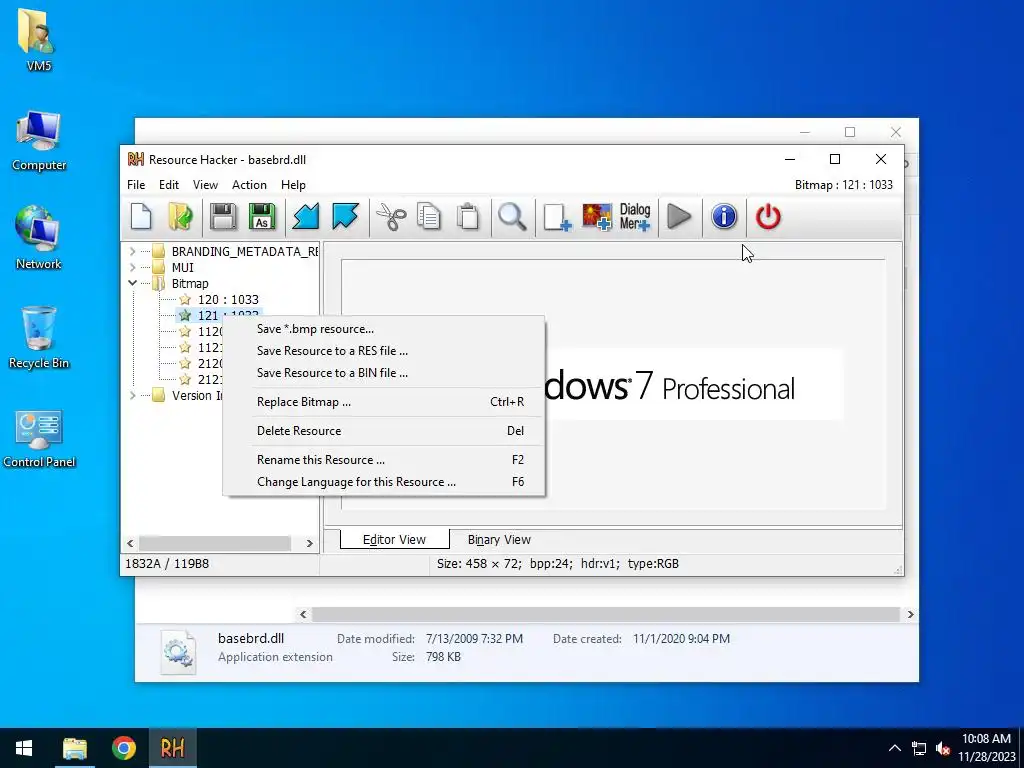Collapse the Bitmap tree node
Image resolution: width=1024 pixels, height=768 pixels.
[x=133, y=283]
